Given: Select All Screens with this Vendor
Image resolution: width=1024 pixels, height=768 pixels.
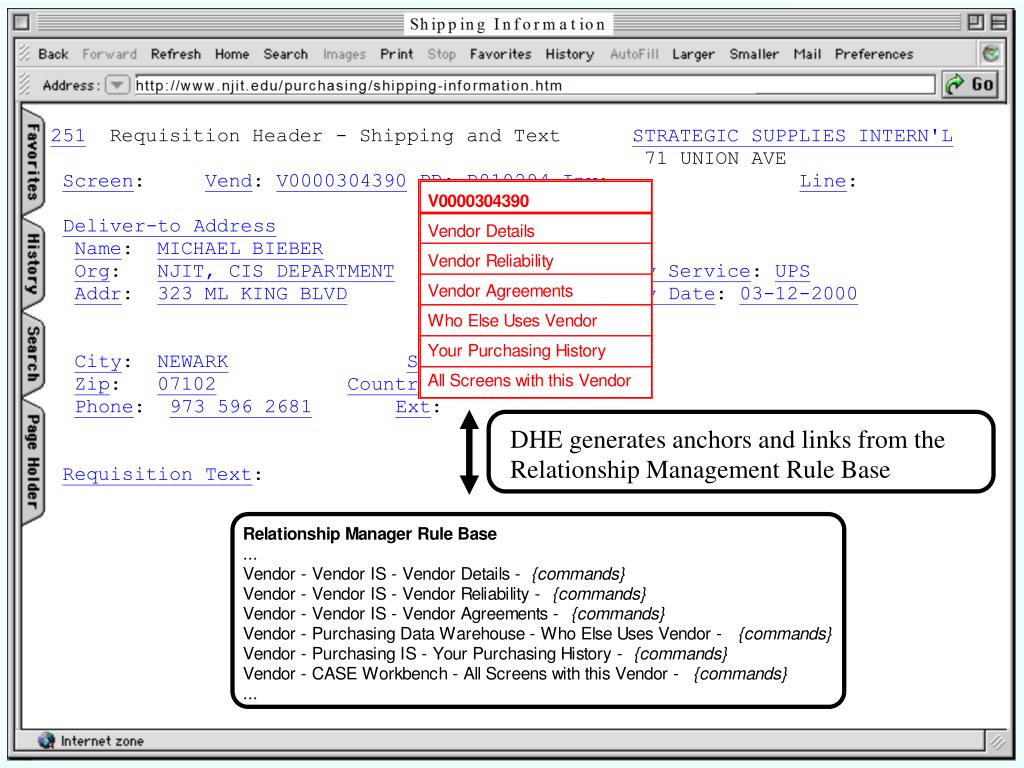Looking at the screenshot, I should click(536, 381).
